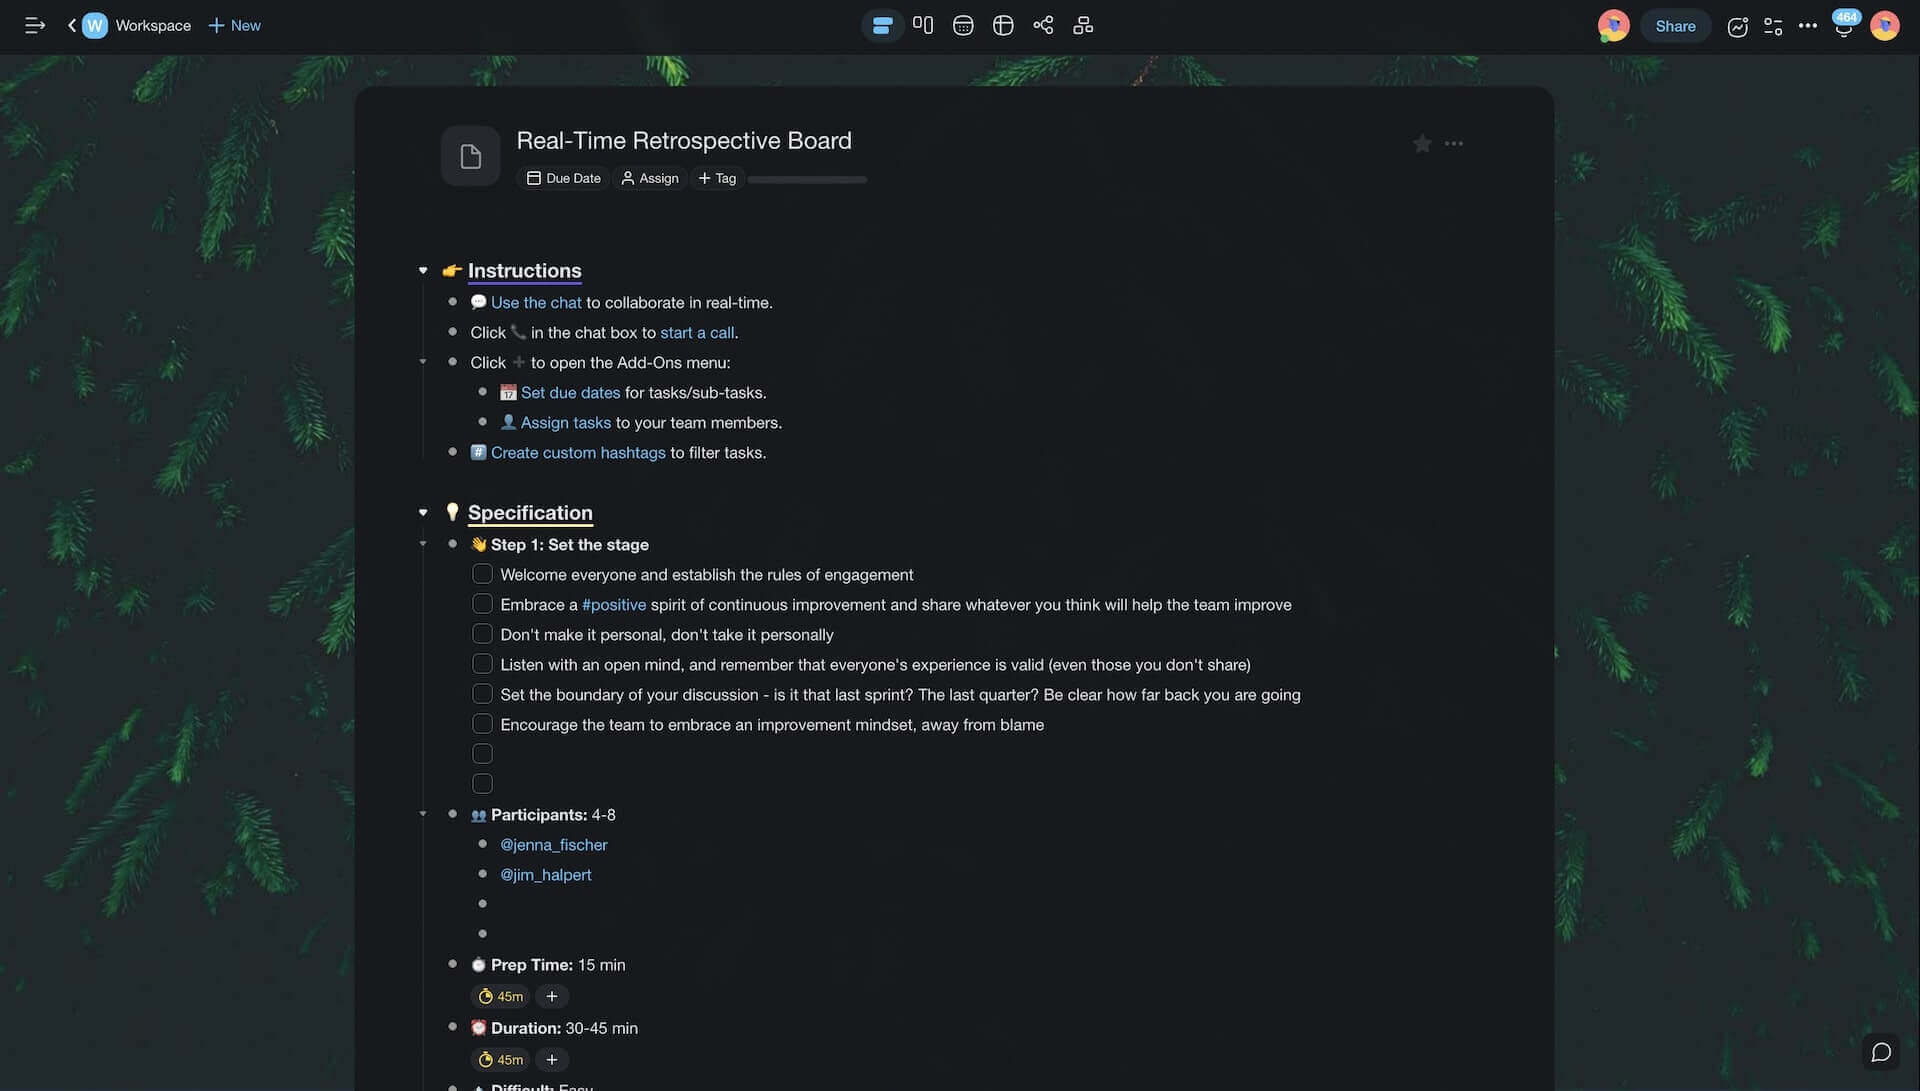This screenshot has width=1920, height=1091.
Task: Open the notifications bell with 464 badge
Action: point(1844,26)
